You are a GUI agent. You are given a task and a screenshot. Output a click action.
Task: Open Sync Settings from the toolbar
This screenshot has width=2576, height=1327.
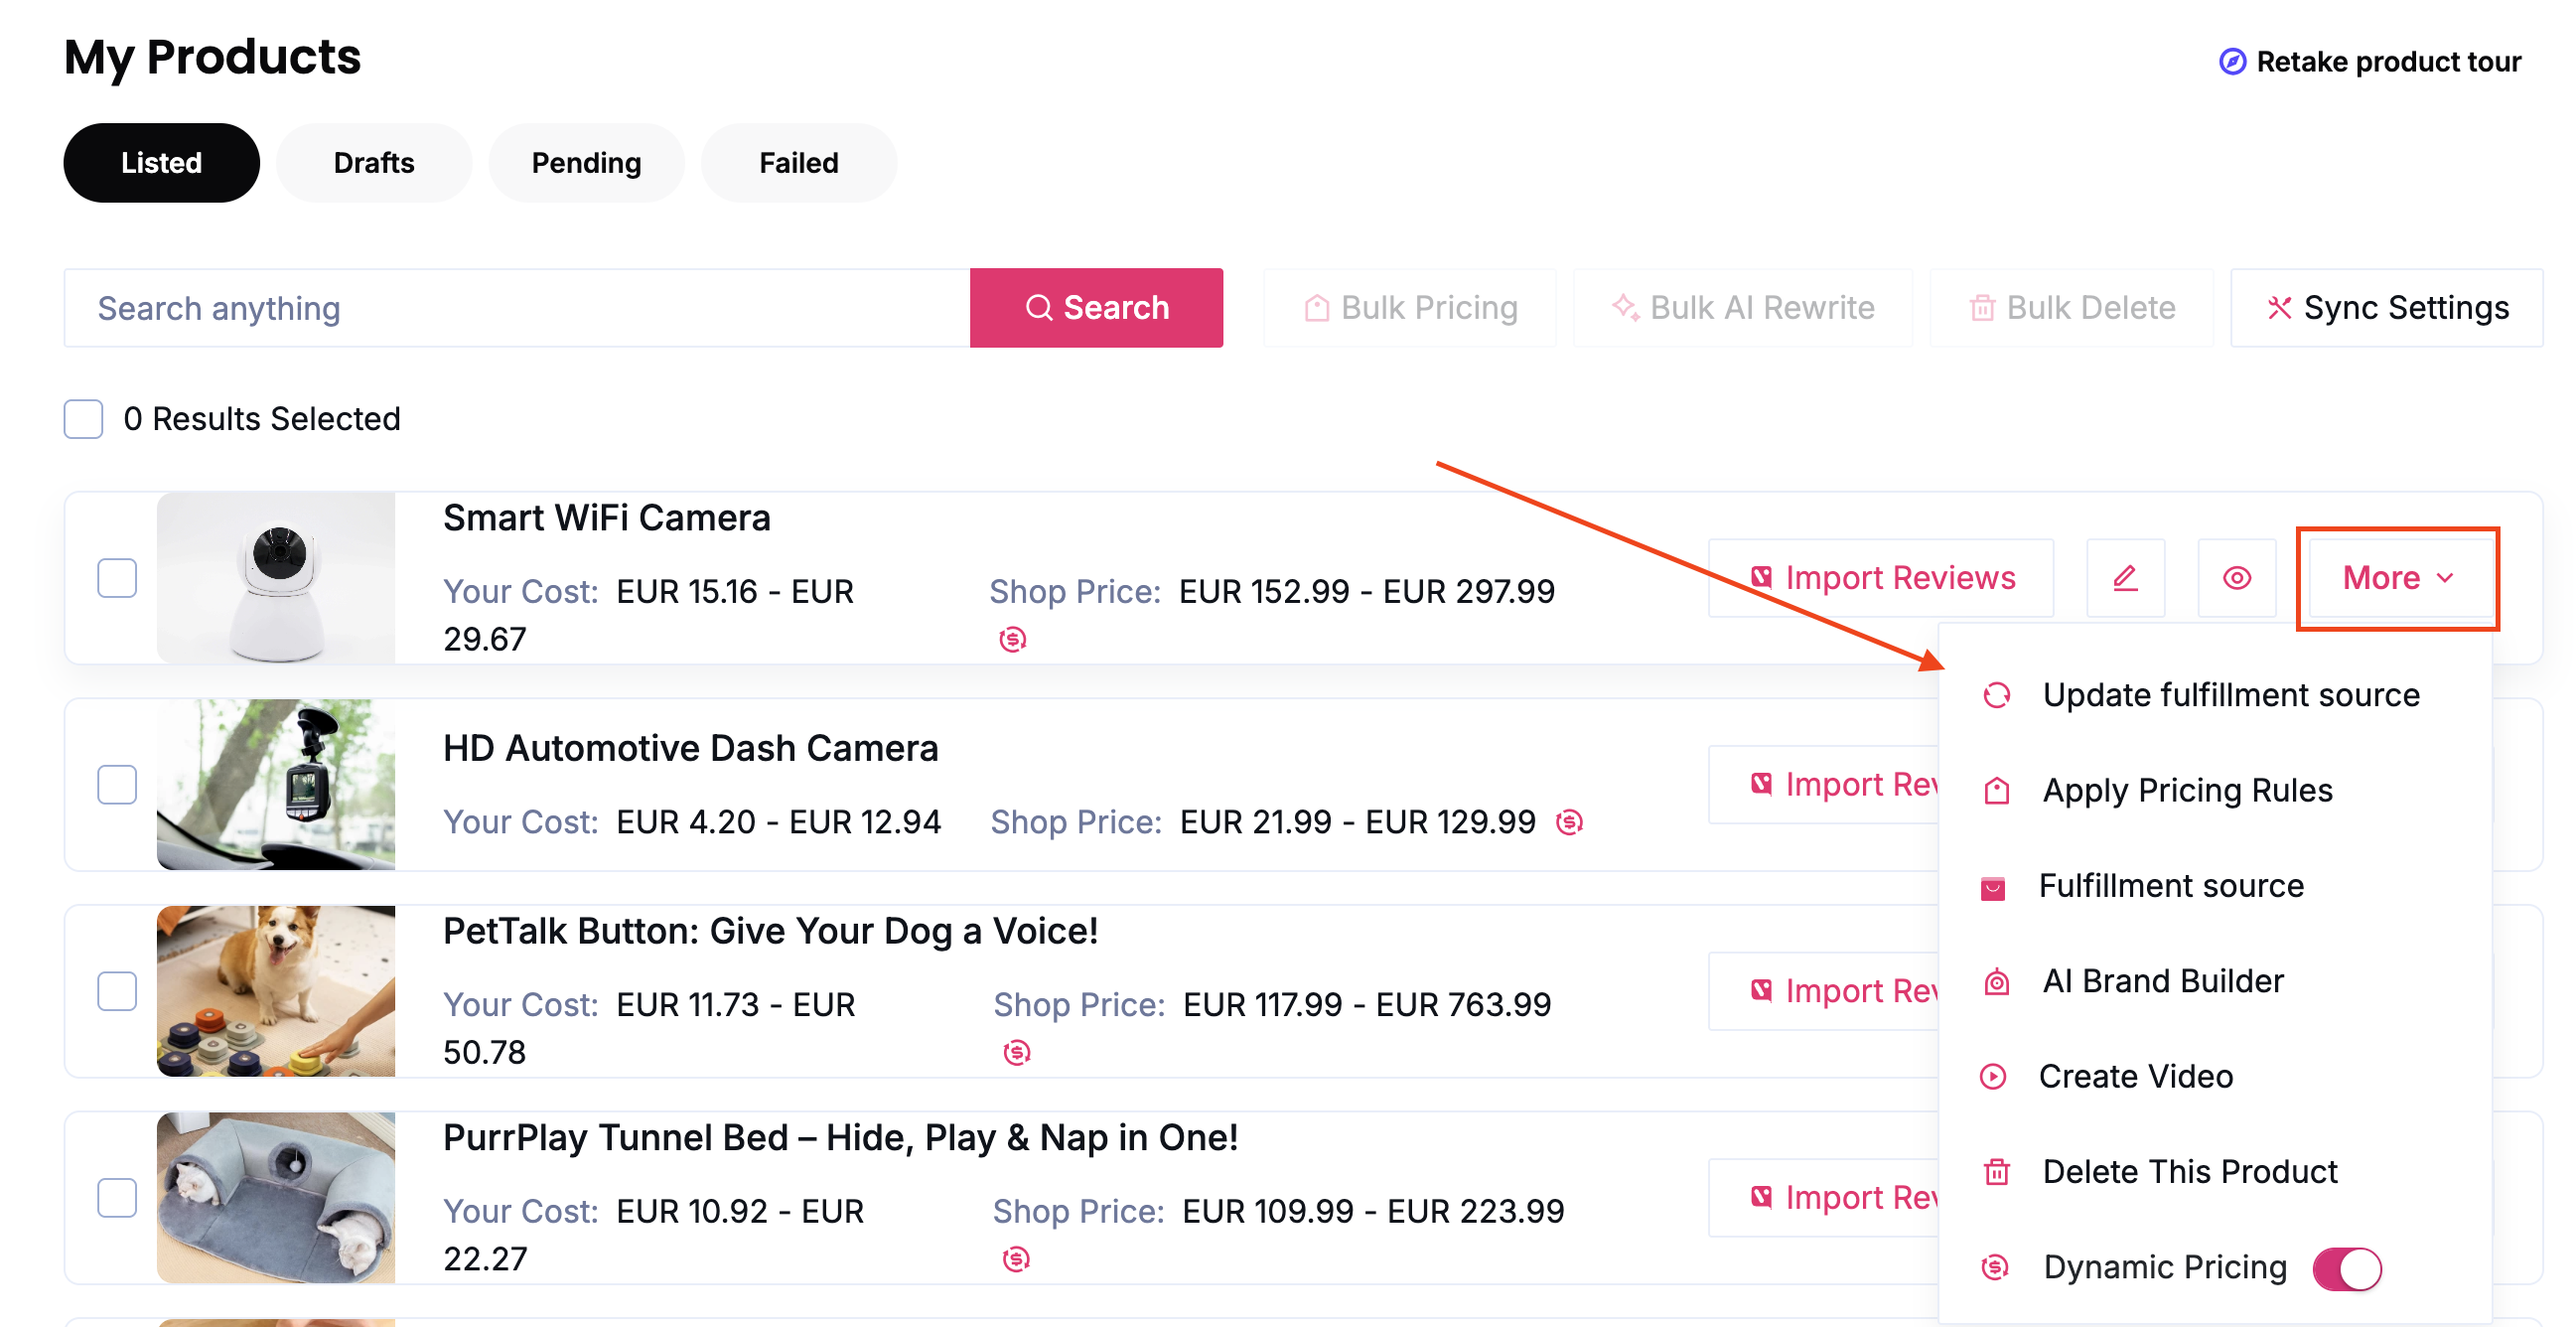[x=2385, y=307]
